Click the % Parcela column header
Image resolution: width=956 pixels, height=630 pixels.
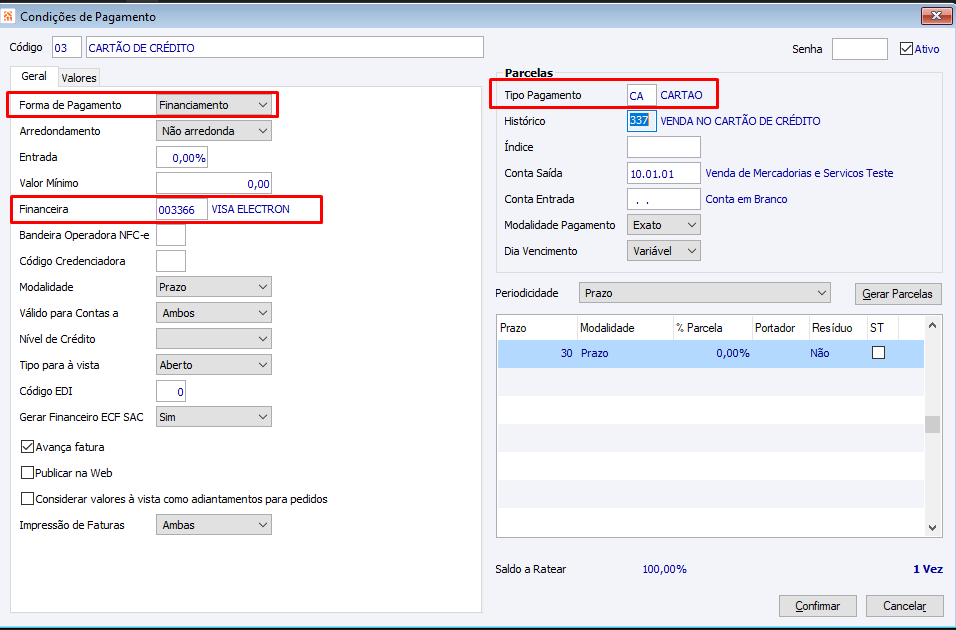click(713, 328)
